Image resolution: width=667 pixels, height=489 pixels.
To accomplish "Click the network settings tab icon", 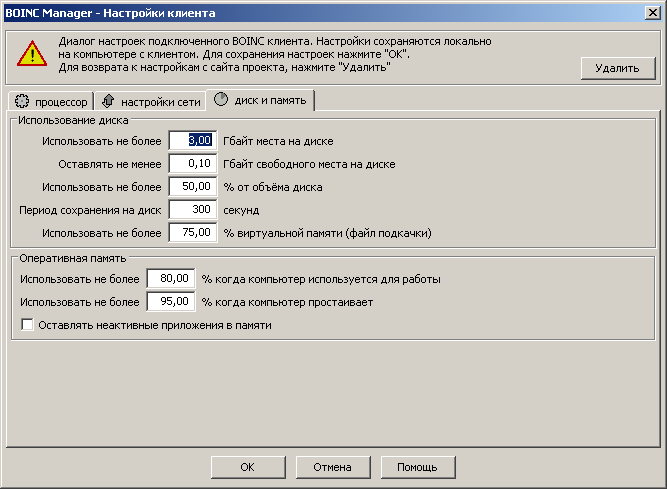I will [x=108, y=102].
